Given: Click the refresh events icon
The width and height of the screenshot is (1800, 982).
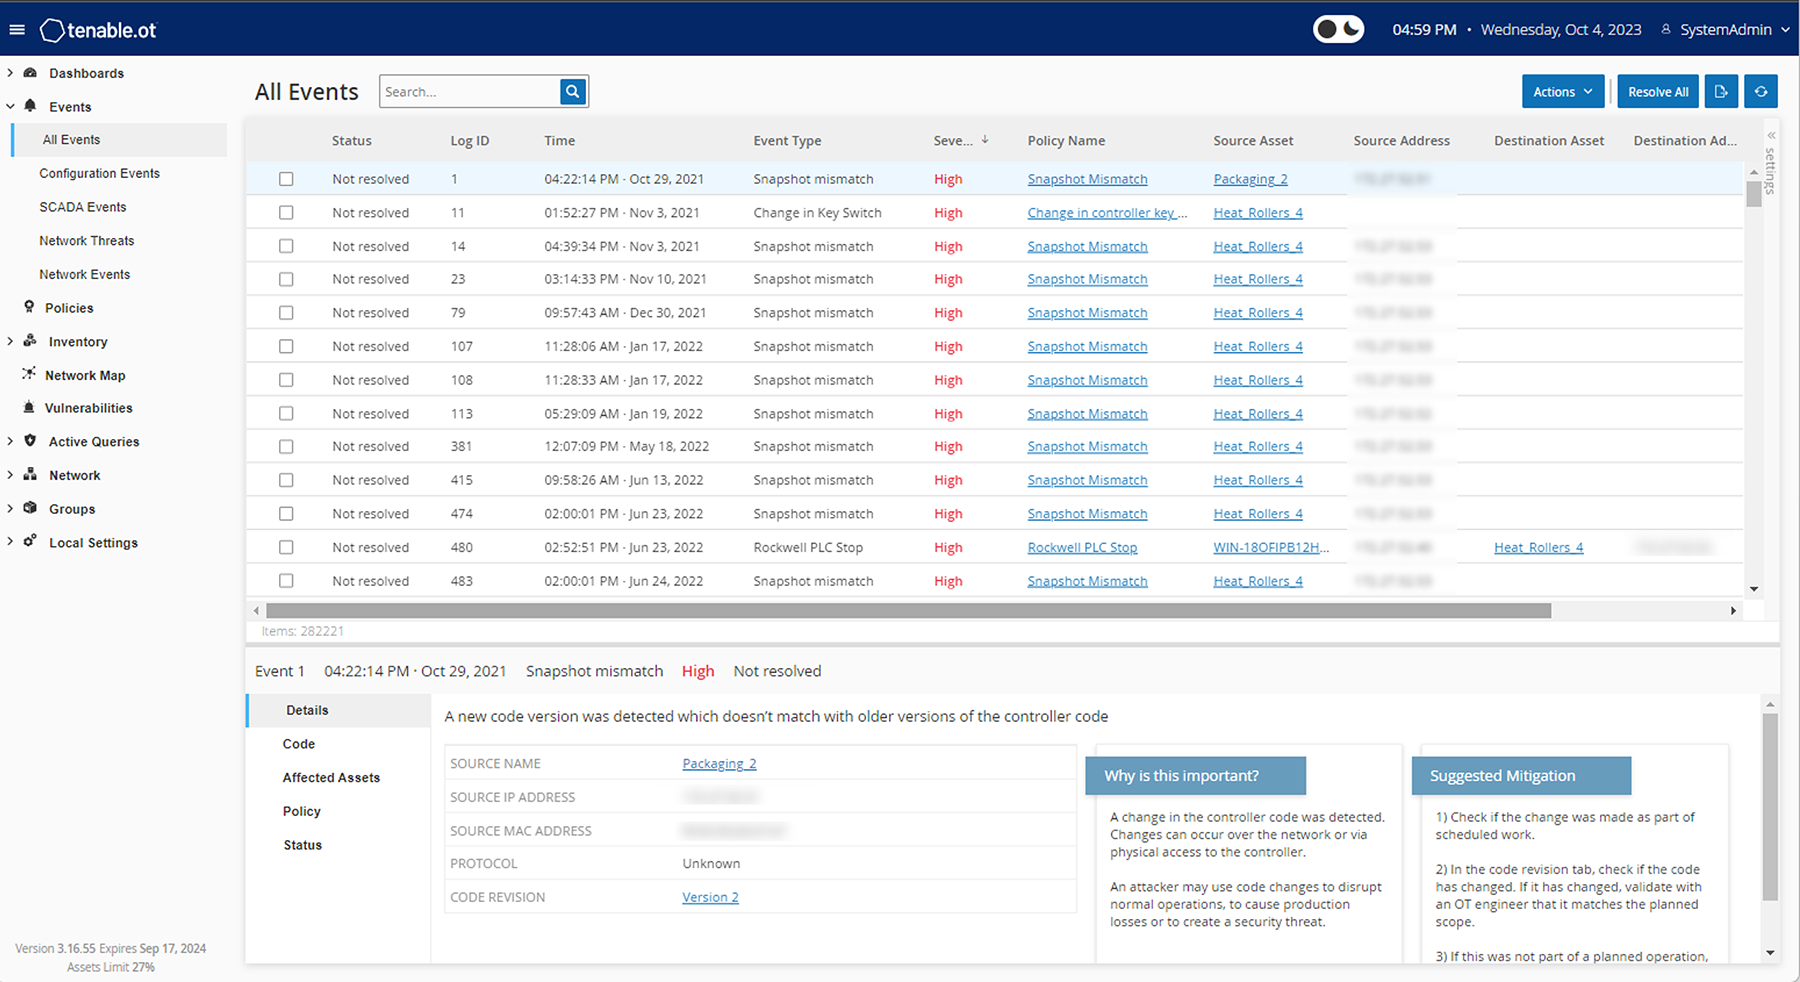Looking at the screenshot, I should [x=1761, y=92].
